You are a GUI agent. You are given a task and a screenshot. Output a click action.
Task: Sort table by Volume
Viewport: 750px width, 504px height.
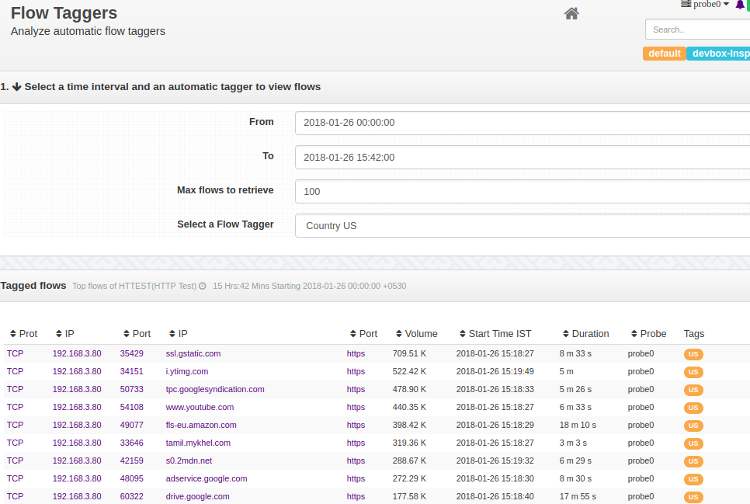coord(417,334)
